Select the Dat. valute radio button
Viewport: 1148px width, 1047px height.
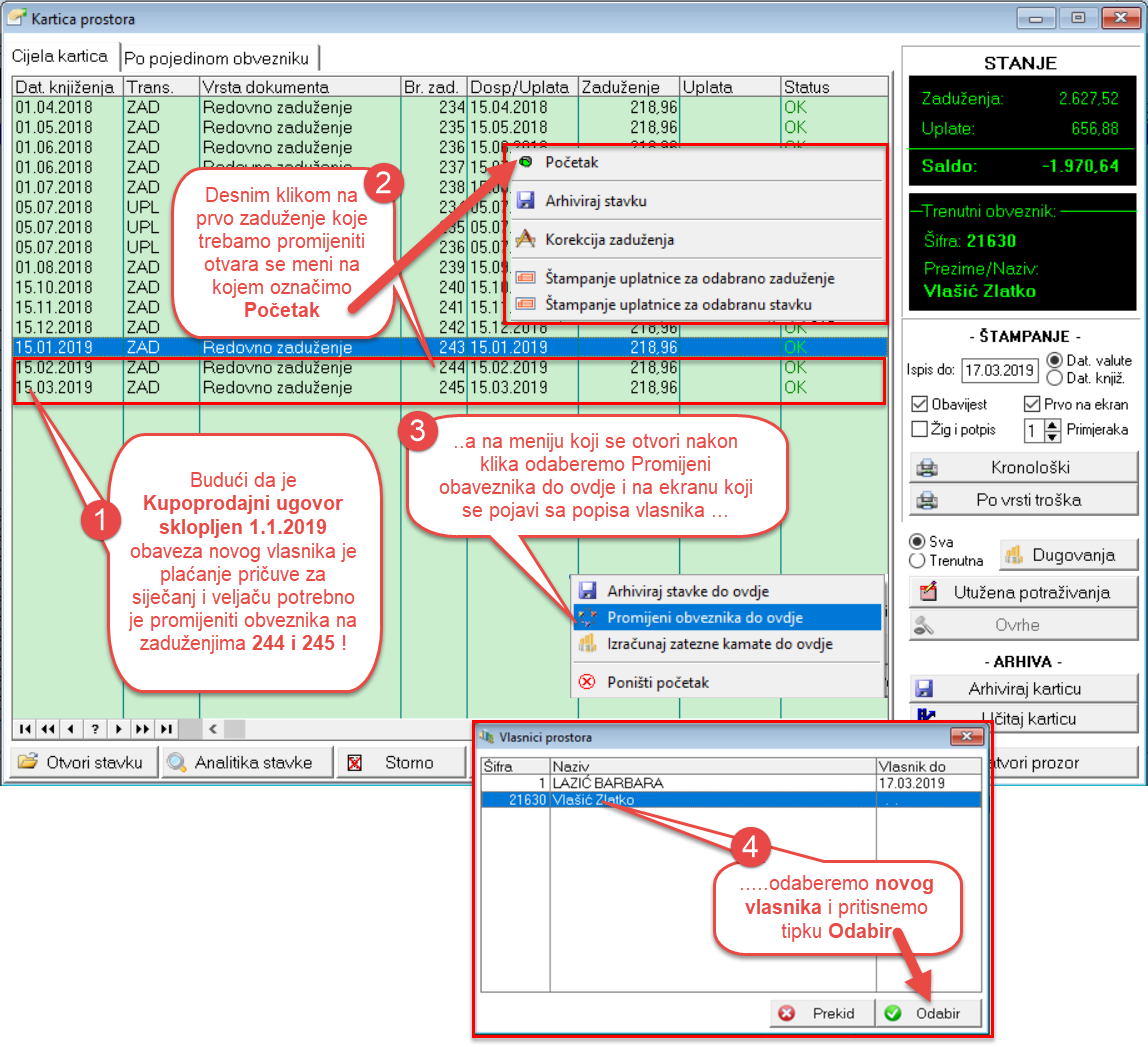click(1055, 360)
